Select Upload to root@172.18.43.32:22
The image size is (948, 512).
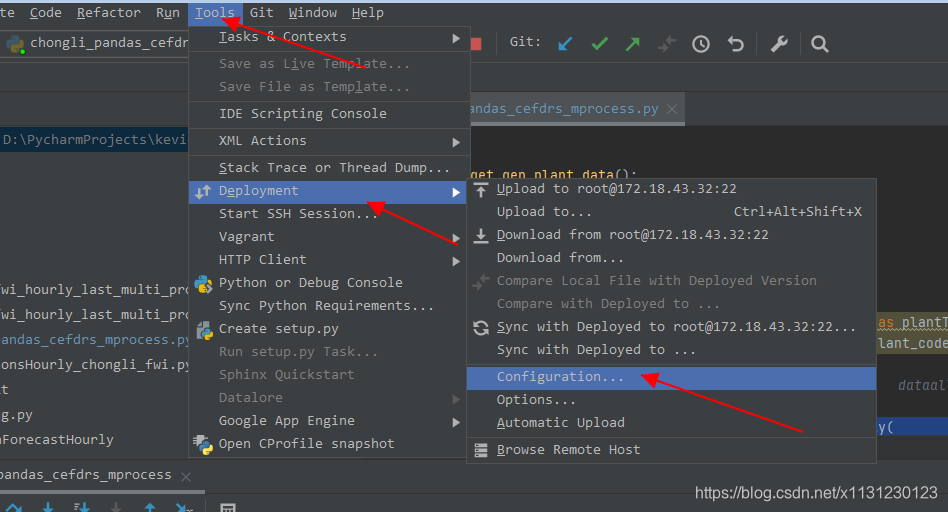(671, 189)
